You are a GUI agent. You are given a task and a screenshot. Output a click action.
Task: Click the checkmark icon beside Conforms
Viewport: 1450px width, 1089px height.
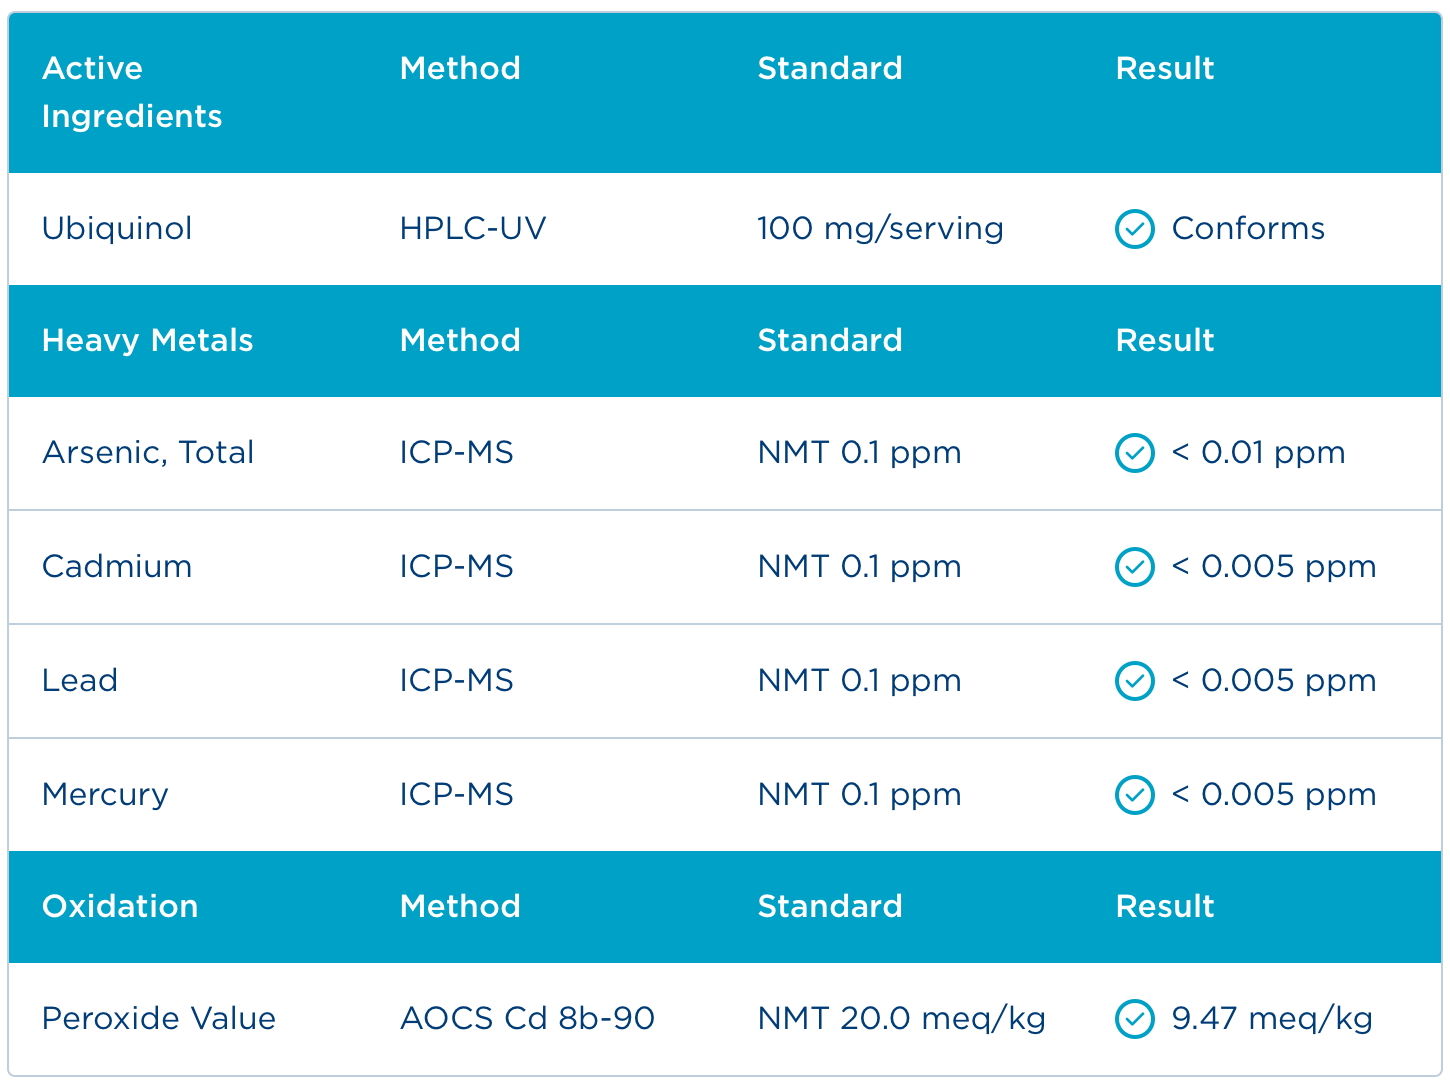coord(1134,229)
